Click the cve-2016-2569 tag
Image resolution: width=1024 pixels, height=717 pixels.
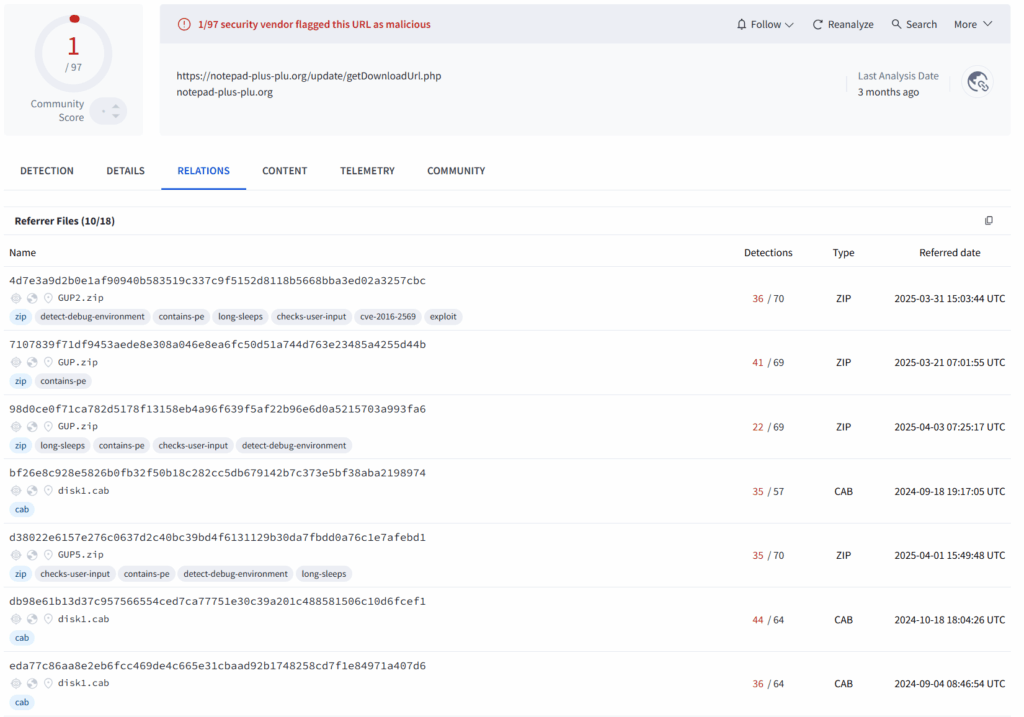(388, 317)
